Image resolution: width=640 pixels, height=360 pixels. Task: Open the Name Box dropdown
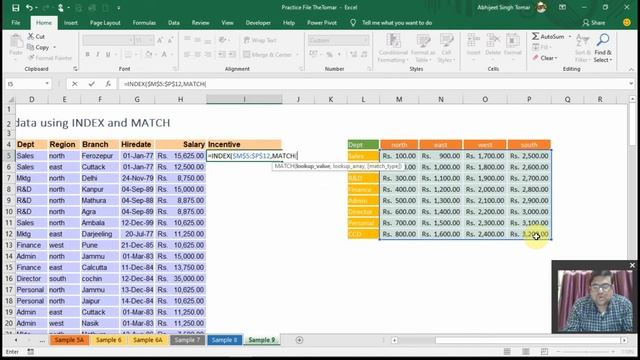pyautogui.click(x=47, y=84)
